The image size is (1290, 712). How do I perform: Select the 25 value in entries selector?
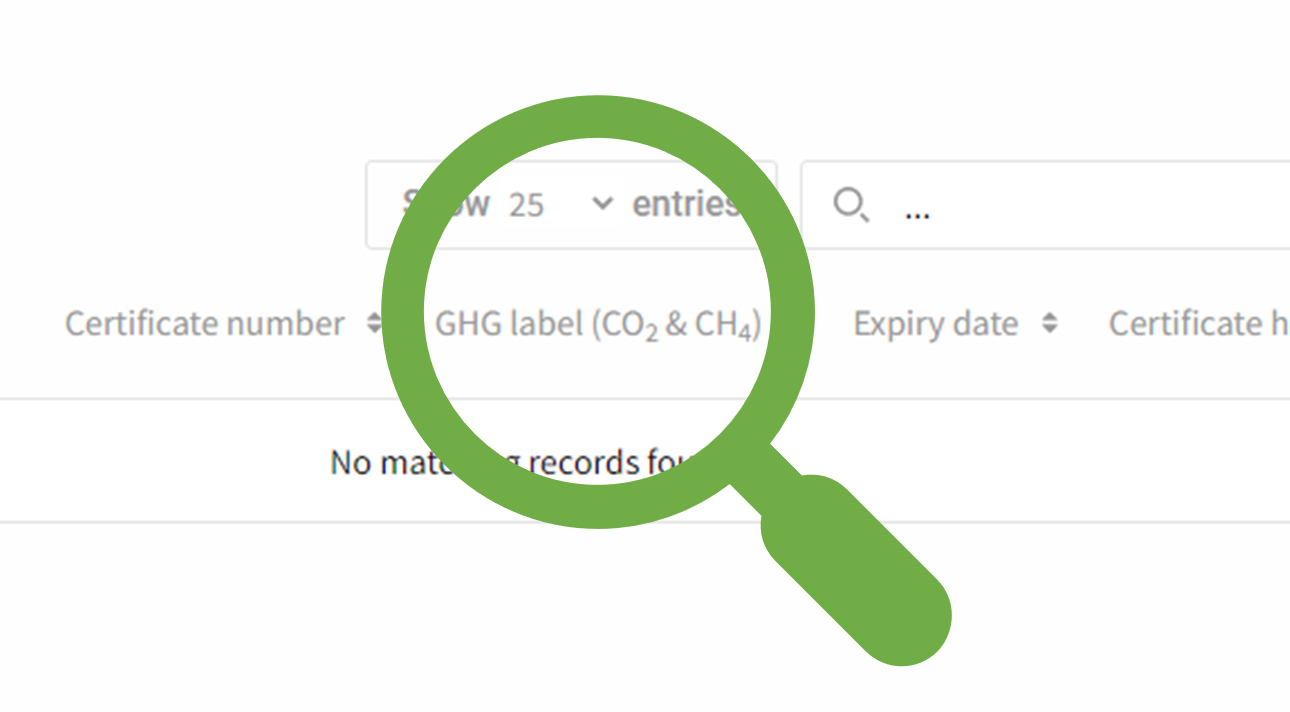526,205
